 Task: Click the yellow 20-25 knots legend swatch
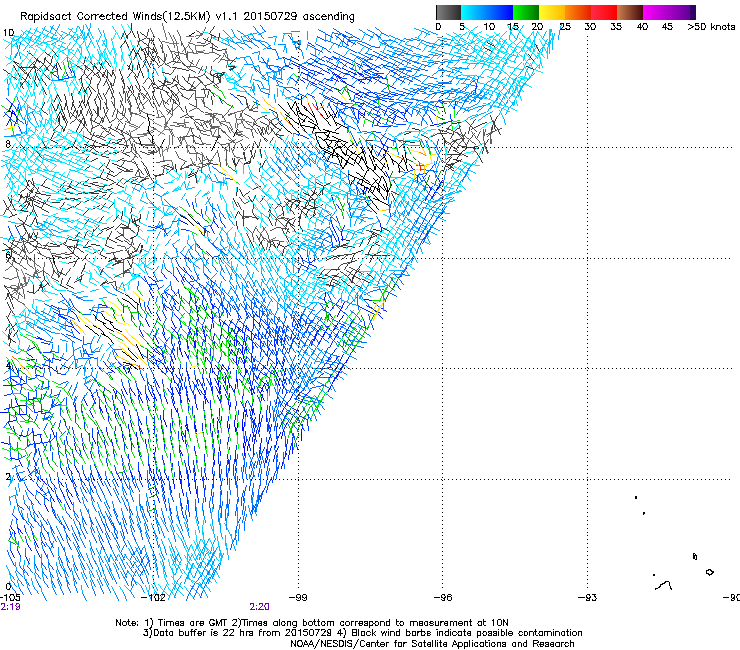(x=552, y=12)
